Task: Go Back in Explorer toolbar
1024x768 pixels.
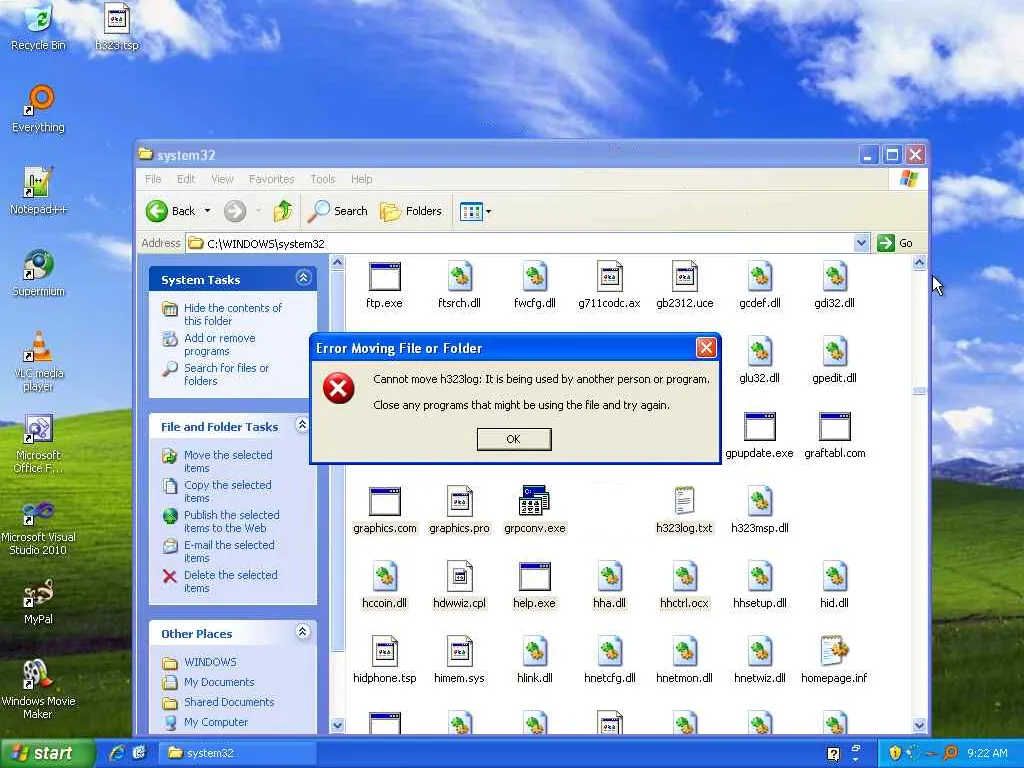Action: (171, 211)
